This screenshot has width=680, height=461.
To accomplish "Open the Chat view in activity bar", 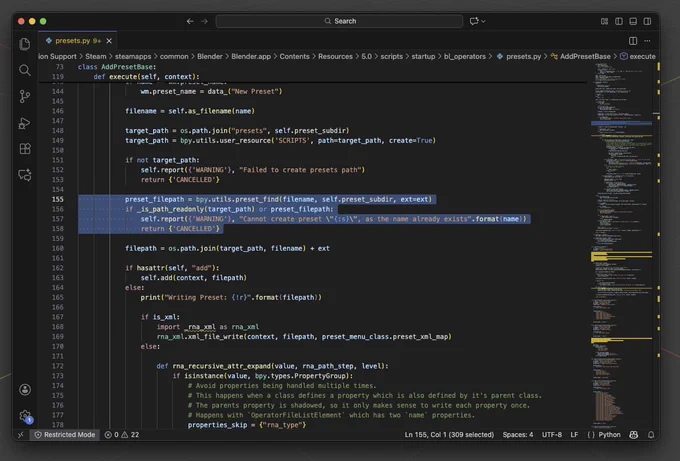I will [25, 175].
